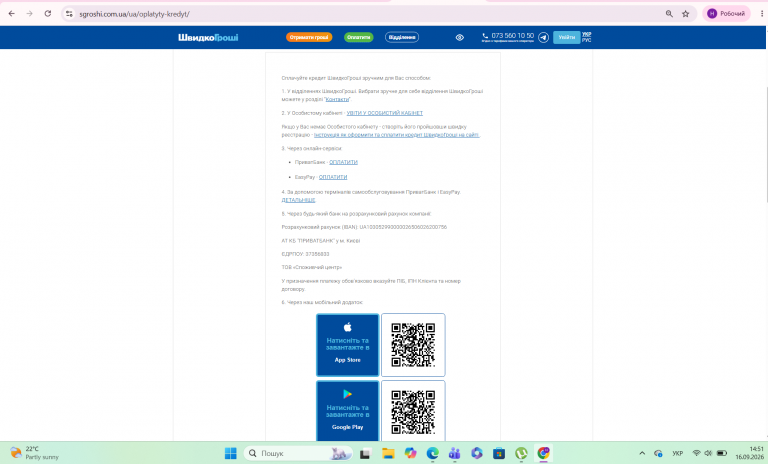This screenshot has width=768, height=464.
Task: Click the ТОВ «Споживчий центр» text
Action: pos(312,268)
